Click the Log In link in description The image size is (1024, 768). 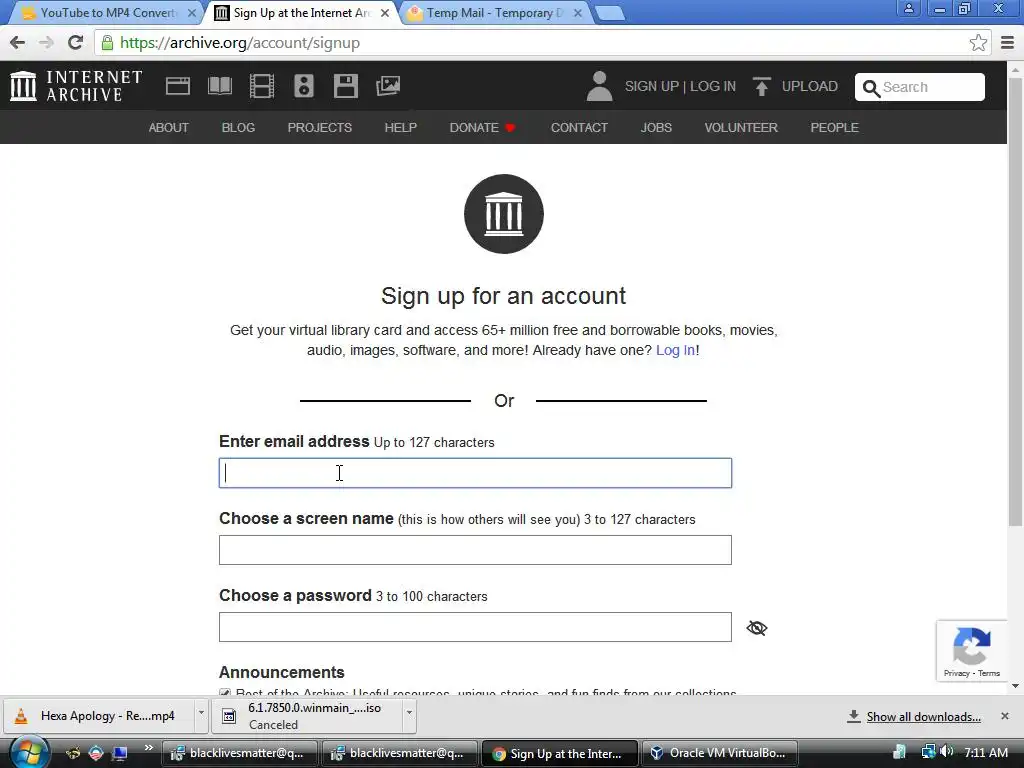coord(675,350)
